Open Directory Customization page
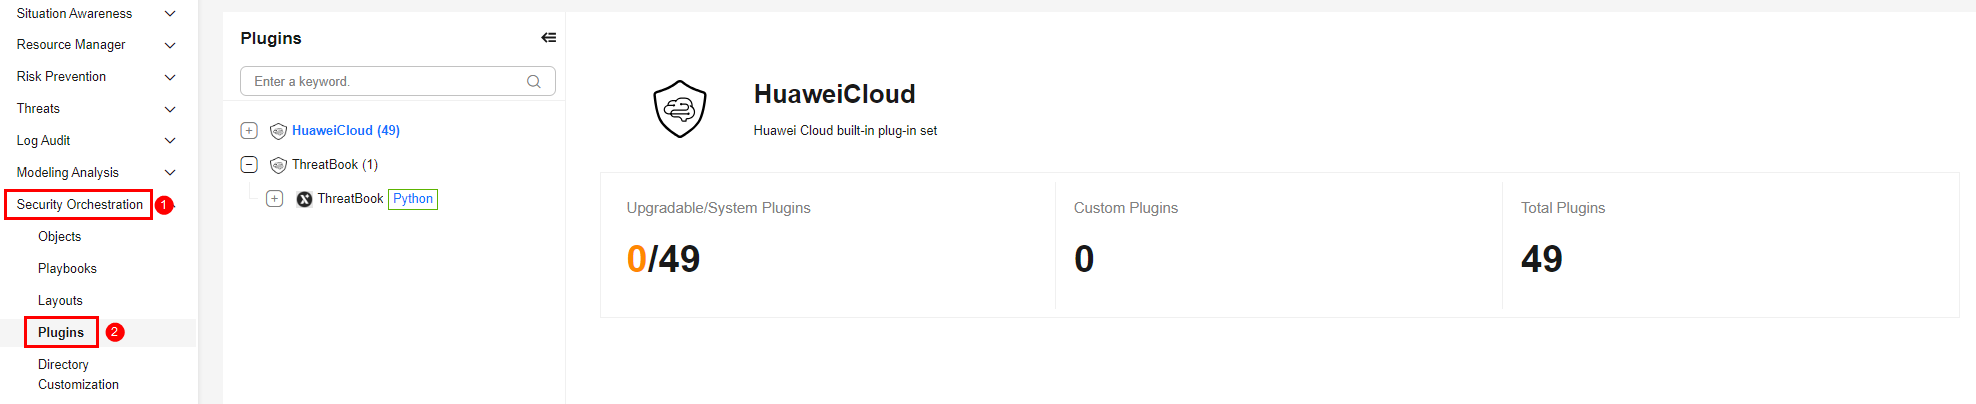The image size is (1976, 404). [78, 375]
